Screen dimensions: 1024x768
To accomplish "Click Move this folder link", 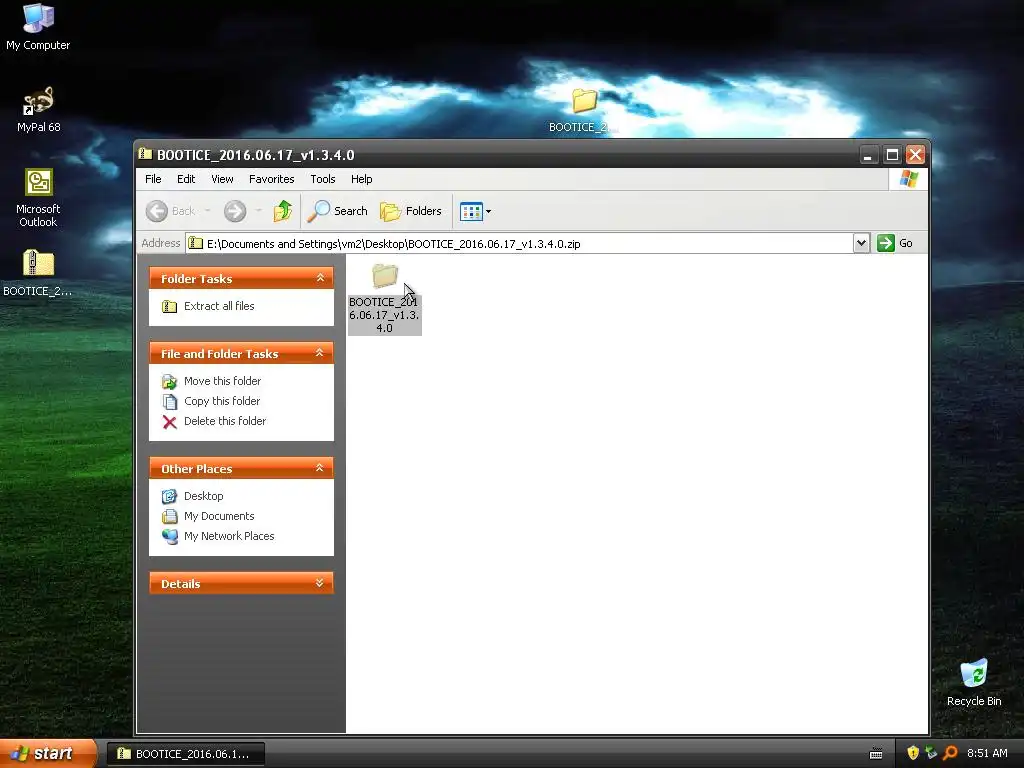I will 222,381.
